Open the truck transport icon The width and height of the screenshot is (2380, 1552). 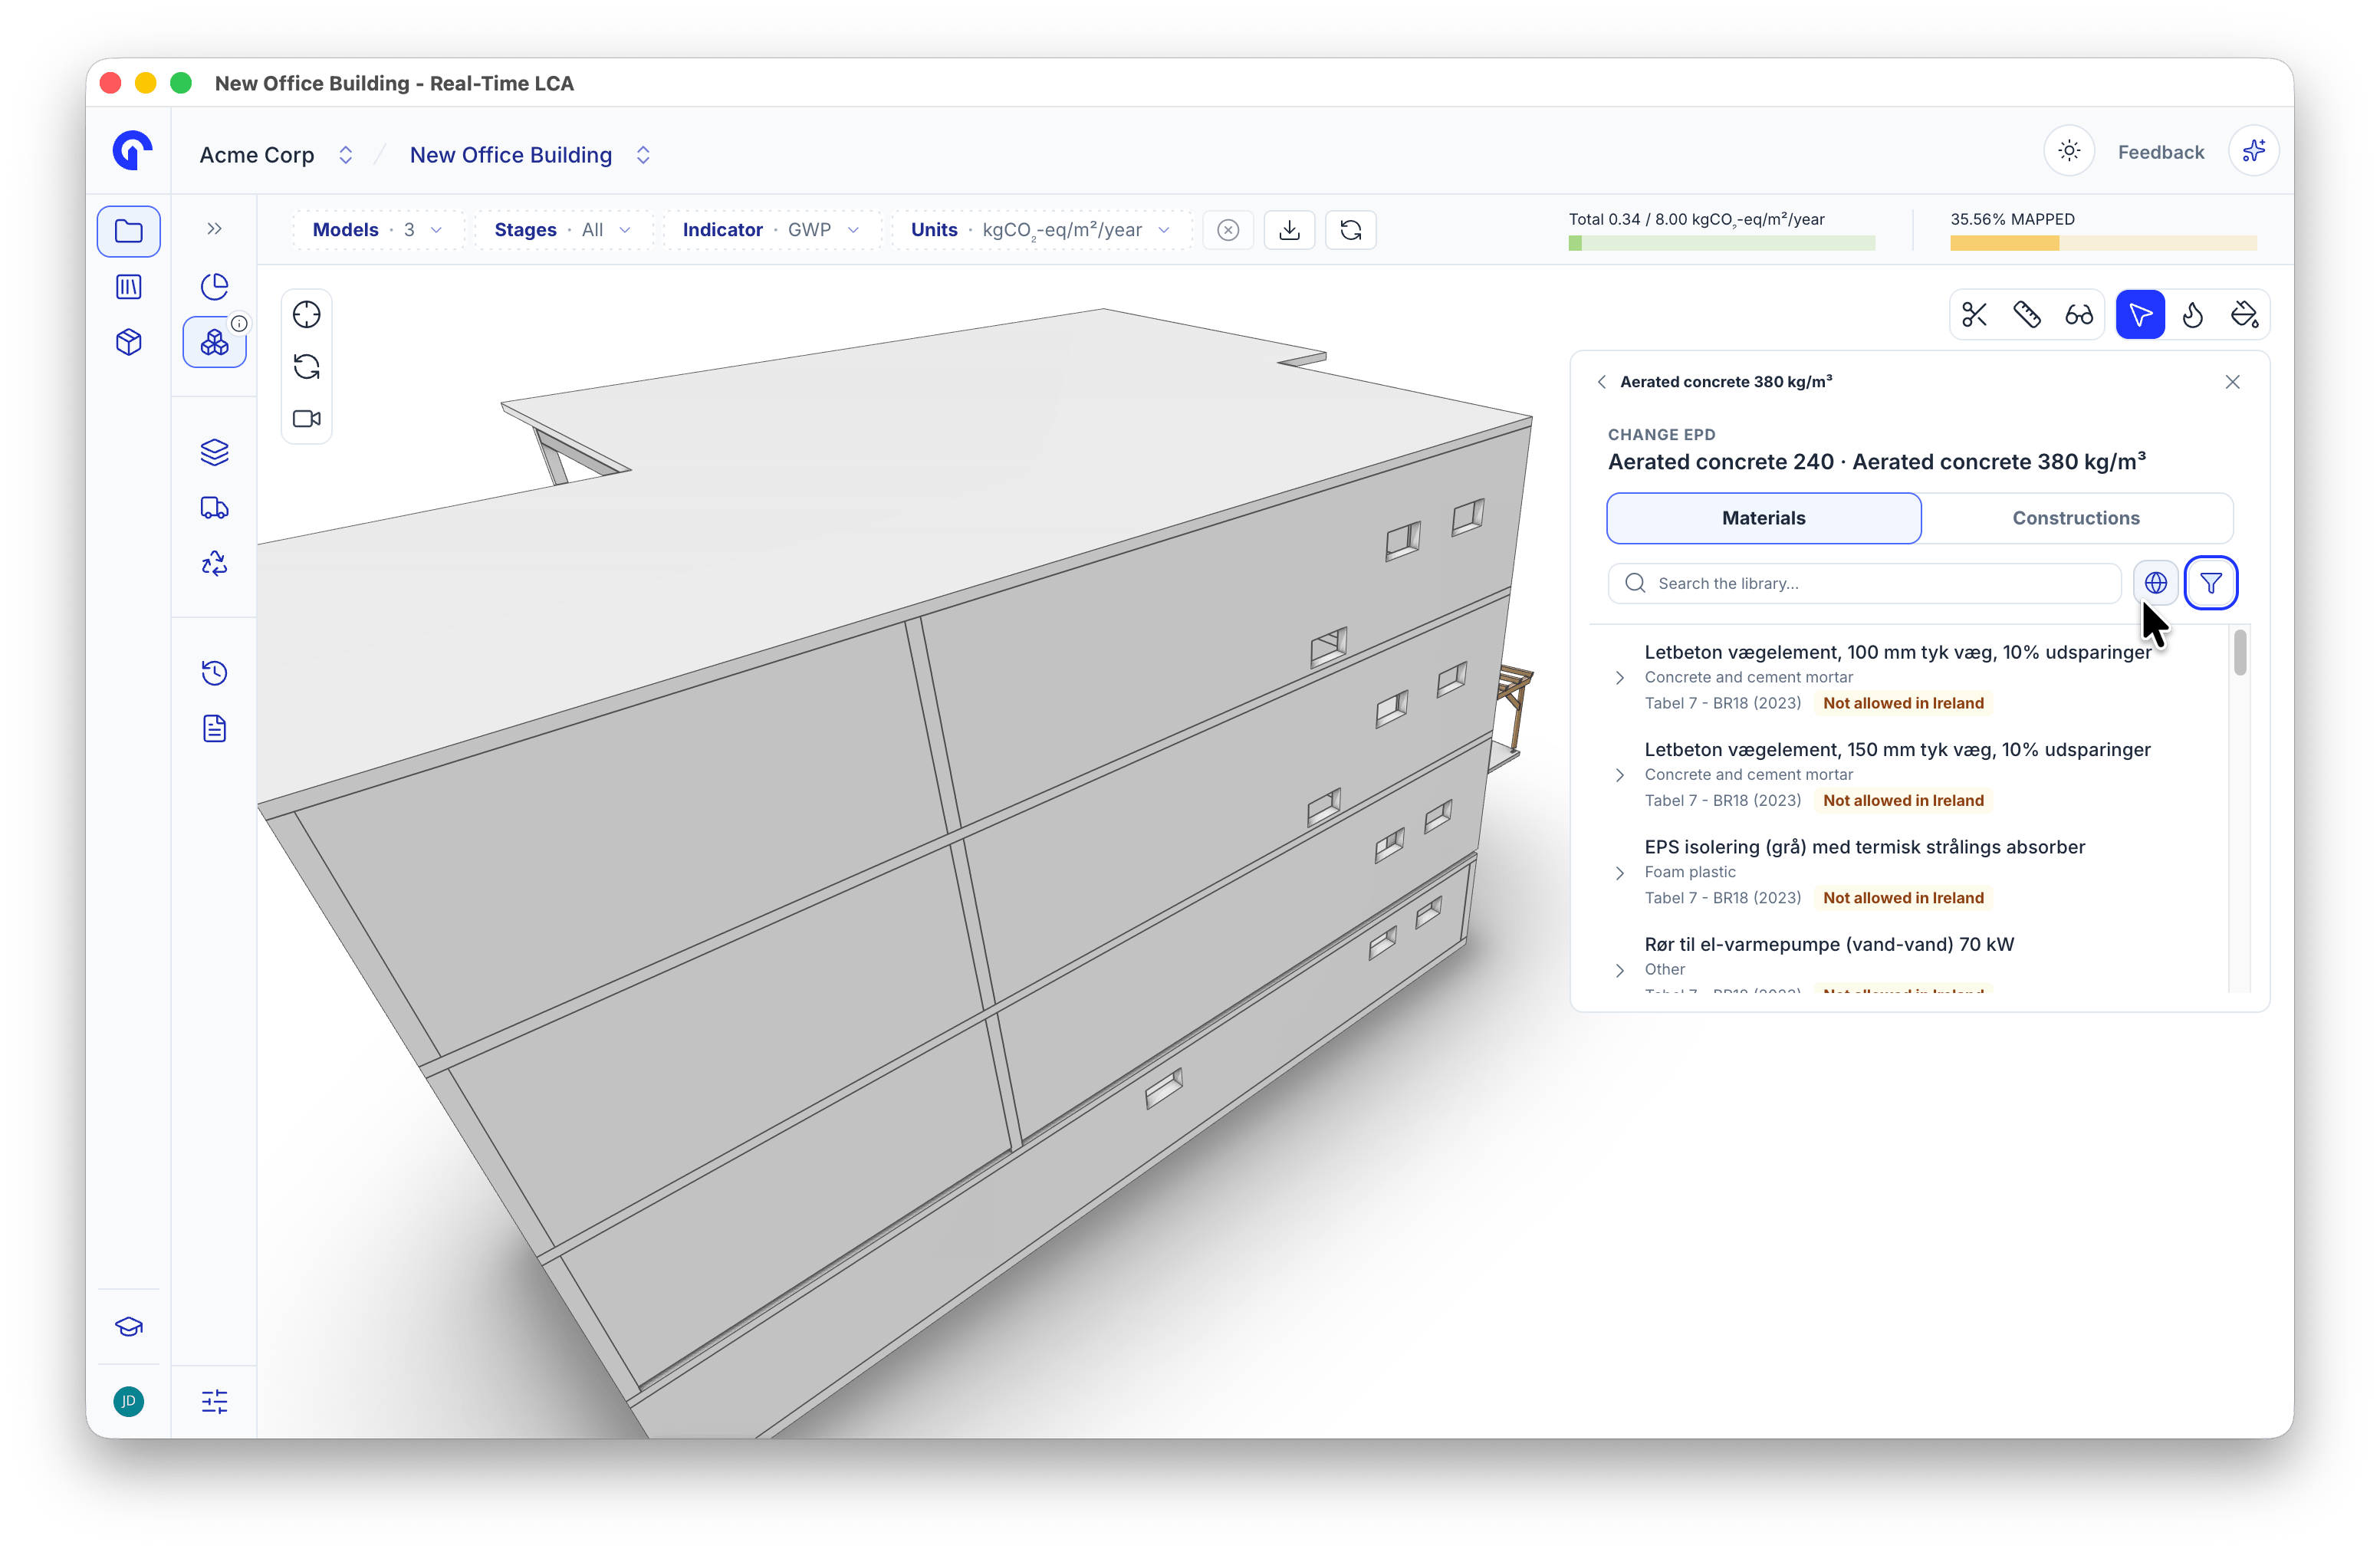pos(214,508)
